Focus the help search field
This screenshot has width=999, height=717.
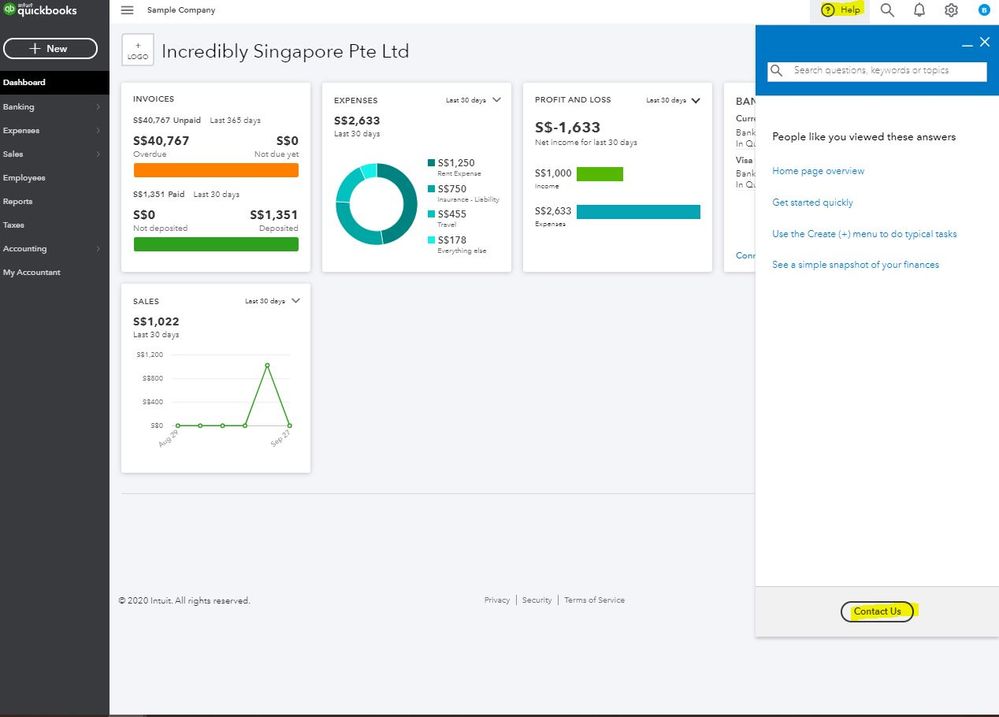877,71
